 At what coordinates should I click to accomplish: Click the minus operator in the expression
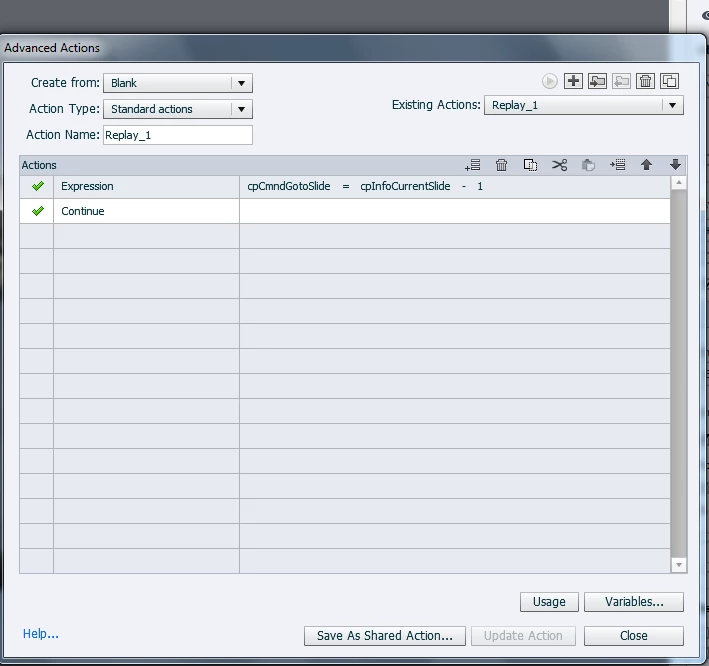click(464, 186)
